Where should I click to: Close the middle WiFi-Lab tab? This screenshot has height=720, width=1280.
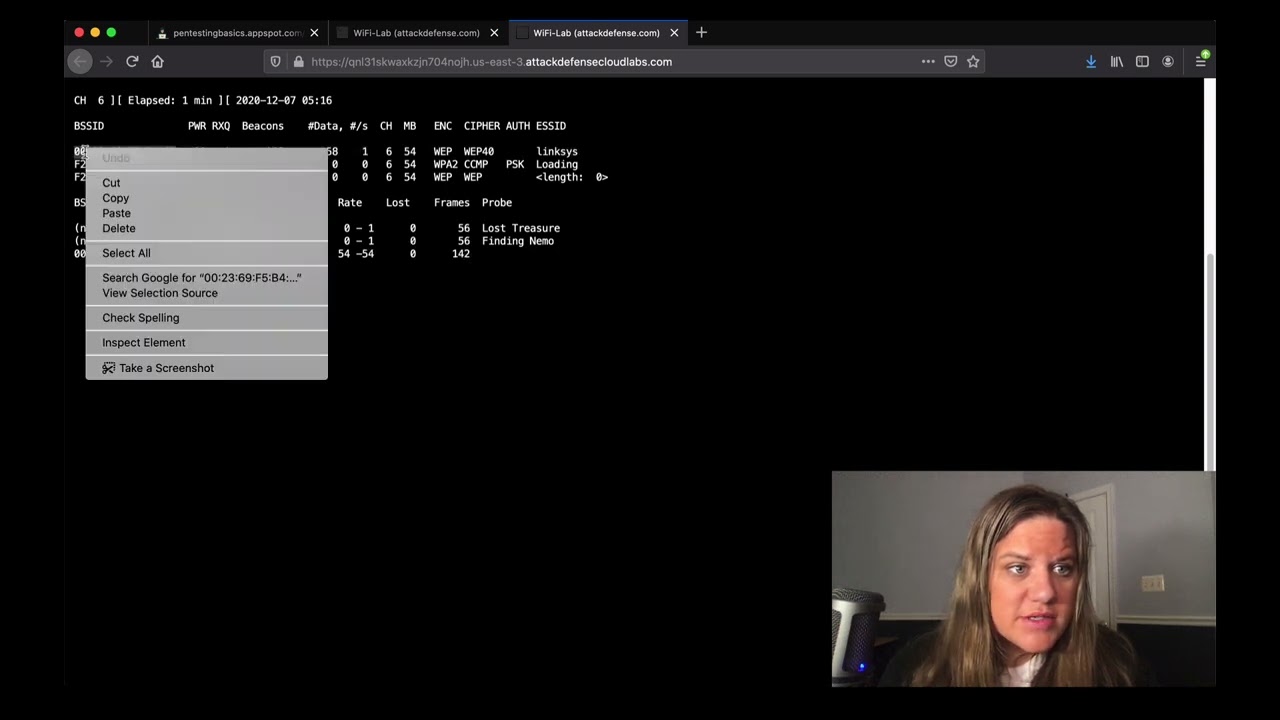494,33
